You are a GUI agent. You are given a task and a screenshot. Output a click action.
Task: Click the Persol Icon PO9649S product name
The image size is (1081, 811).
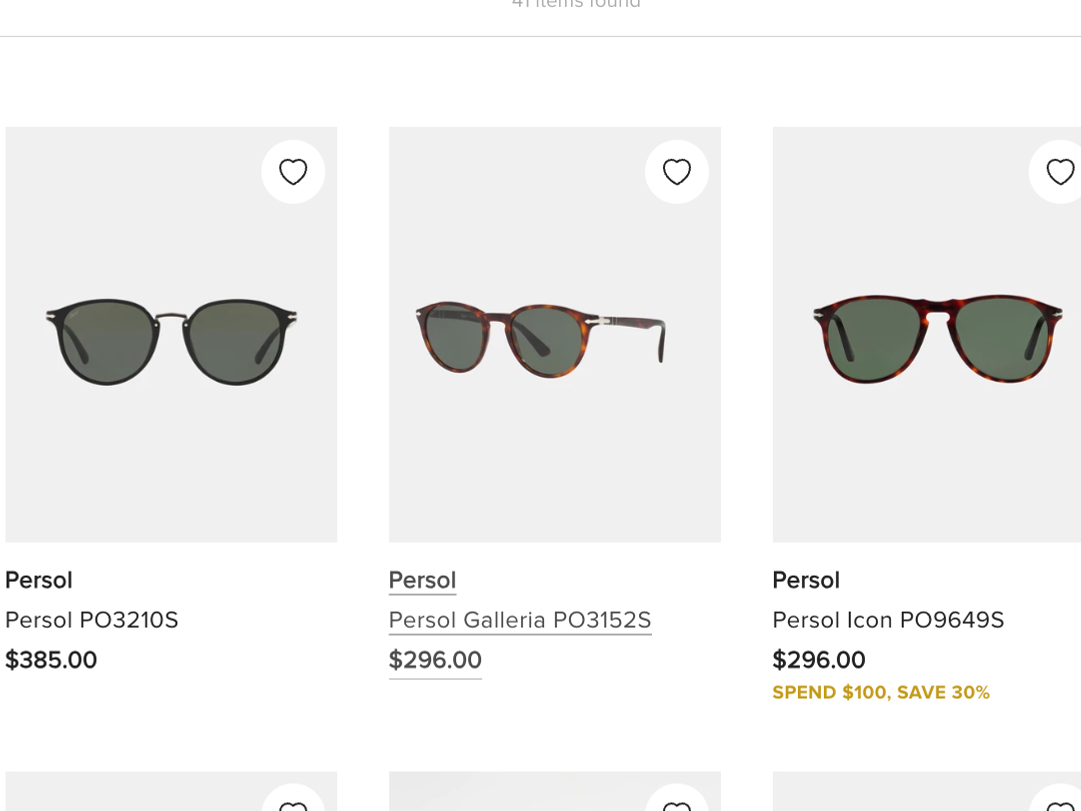tap(888, 620)
